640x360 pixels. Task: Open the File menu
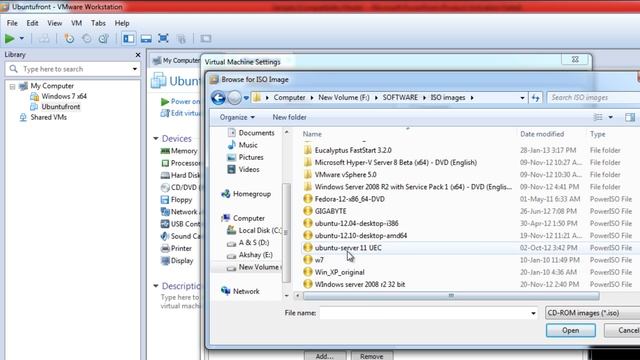point(12,23)
